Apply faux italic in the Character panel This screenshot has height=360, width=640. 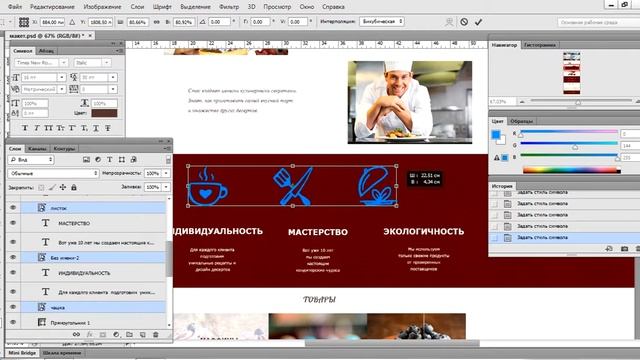pyautogui.click(x=37, y=128)
